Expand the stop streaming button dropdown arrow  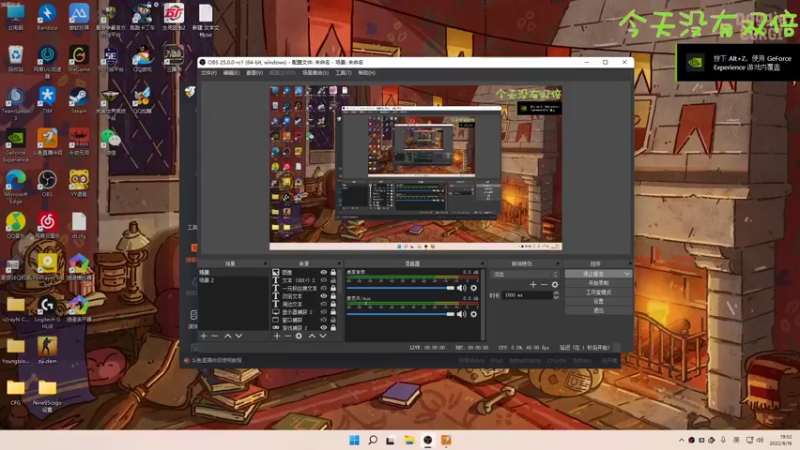pyautogui.click(x=627, y=274)
